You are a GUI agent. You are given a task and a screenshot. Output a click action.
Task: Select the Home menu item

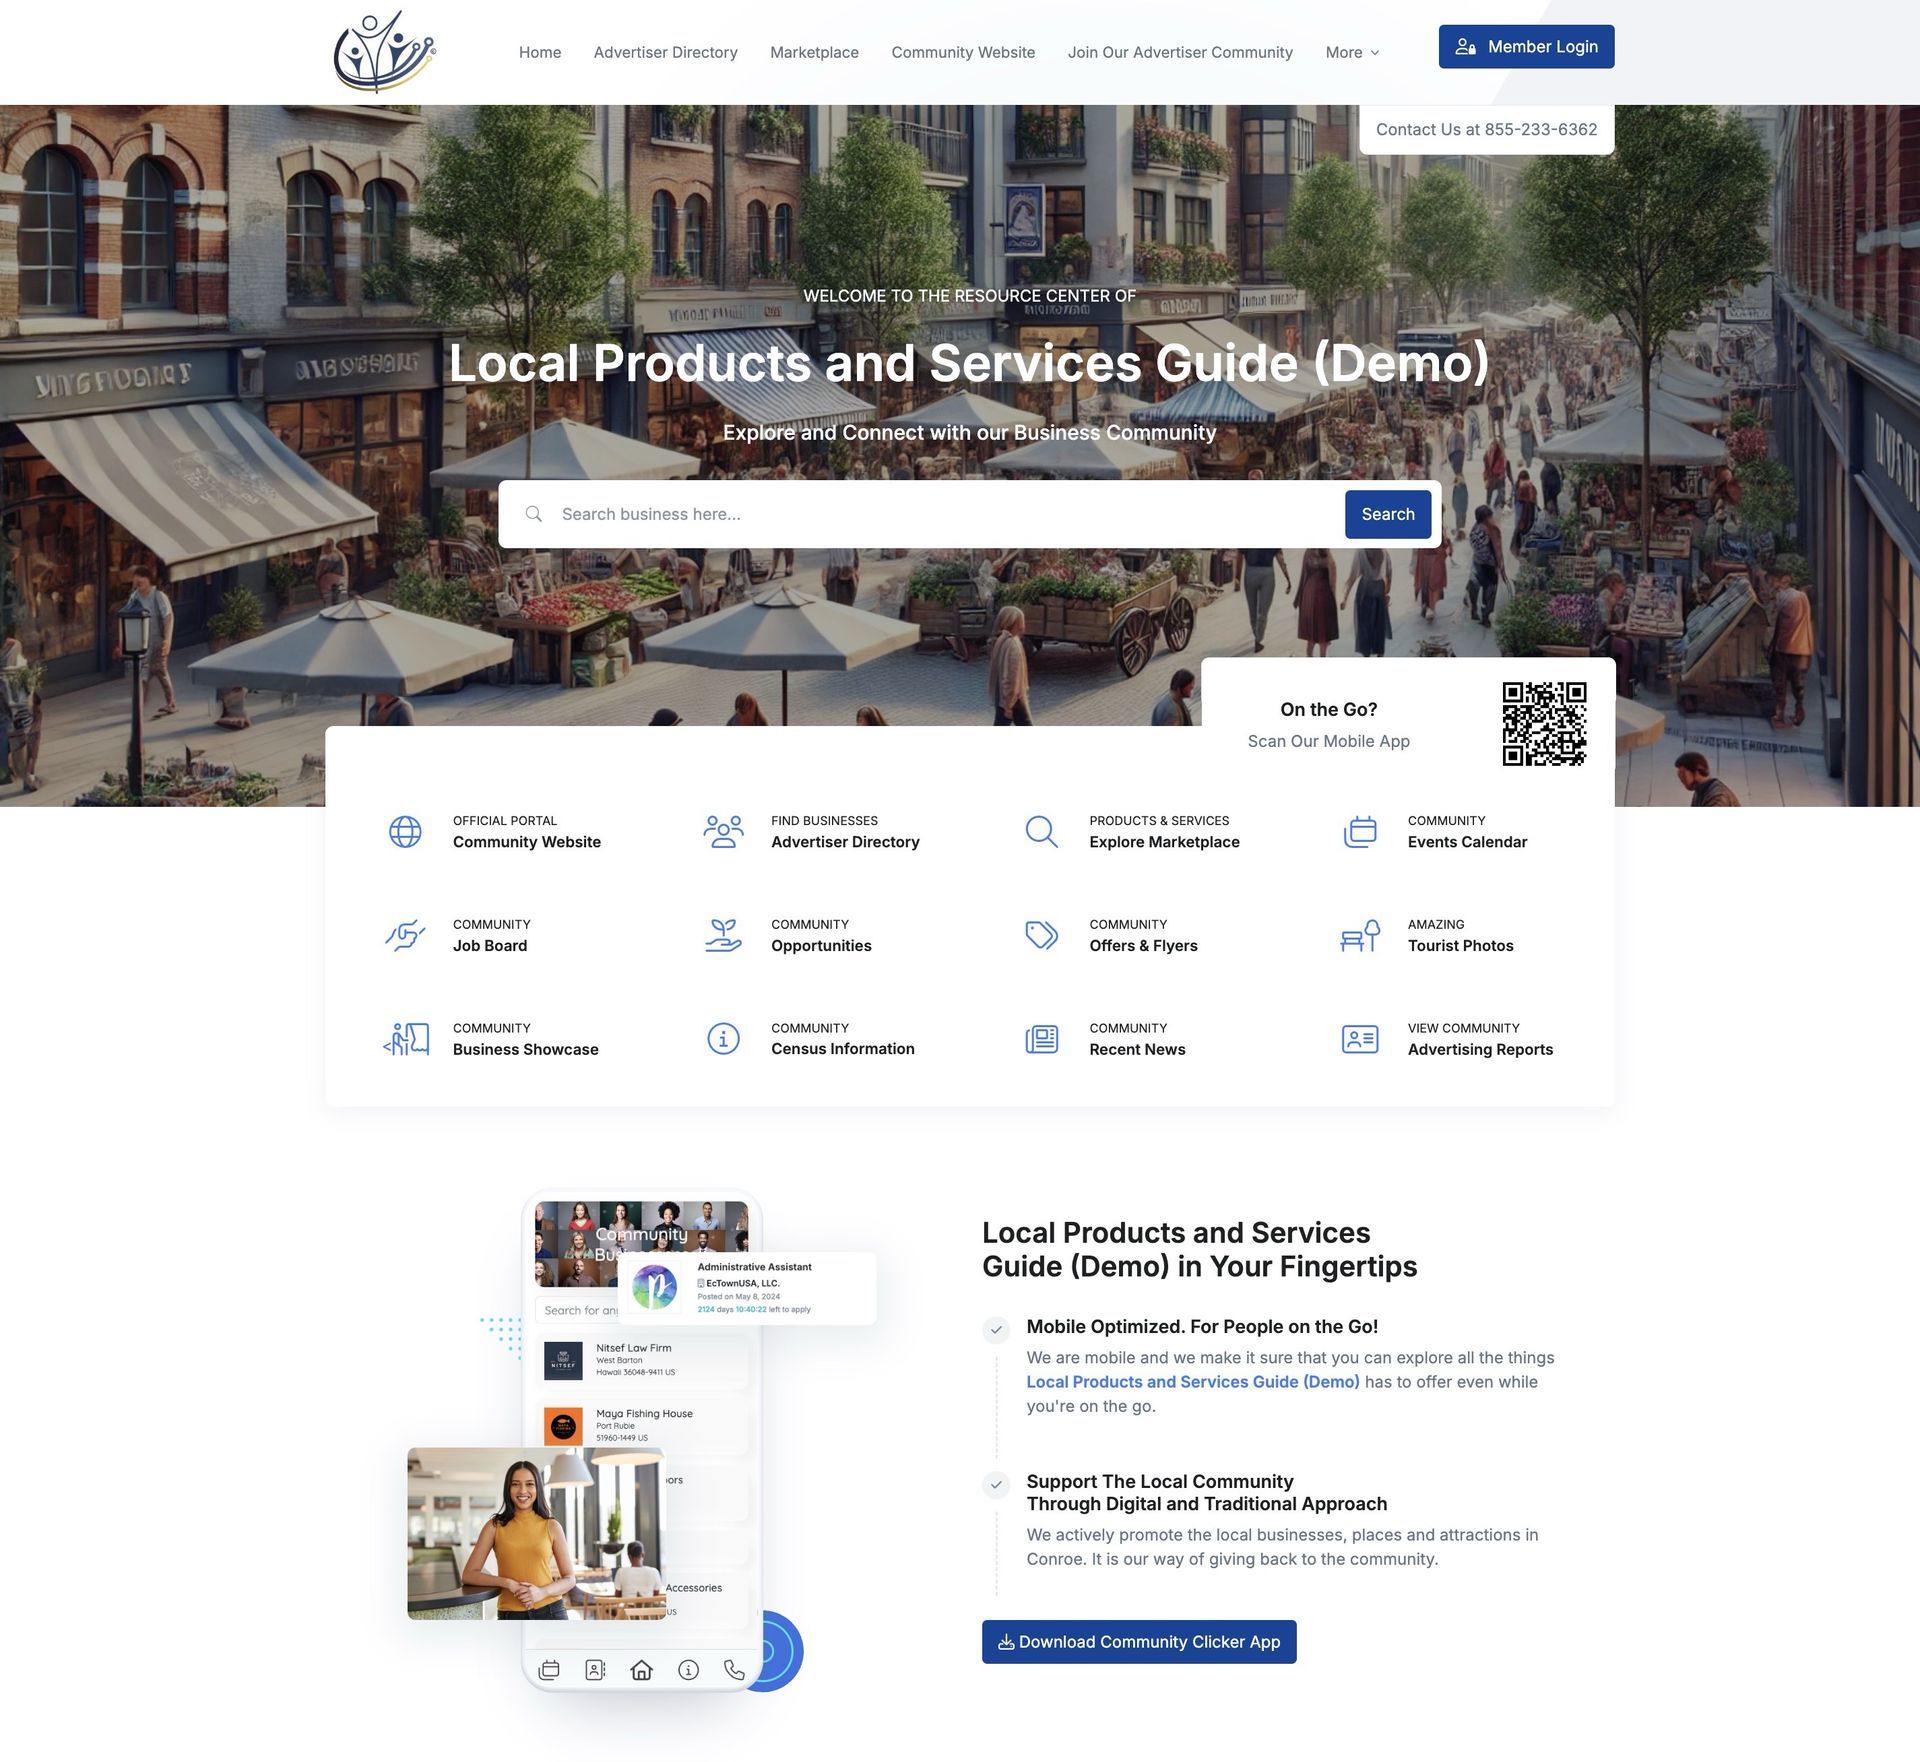[539, 50]
